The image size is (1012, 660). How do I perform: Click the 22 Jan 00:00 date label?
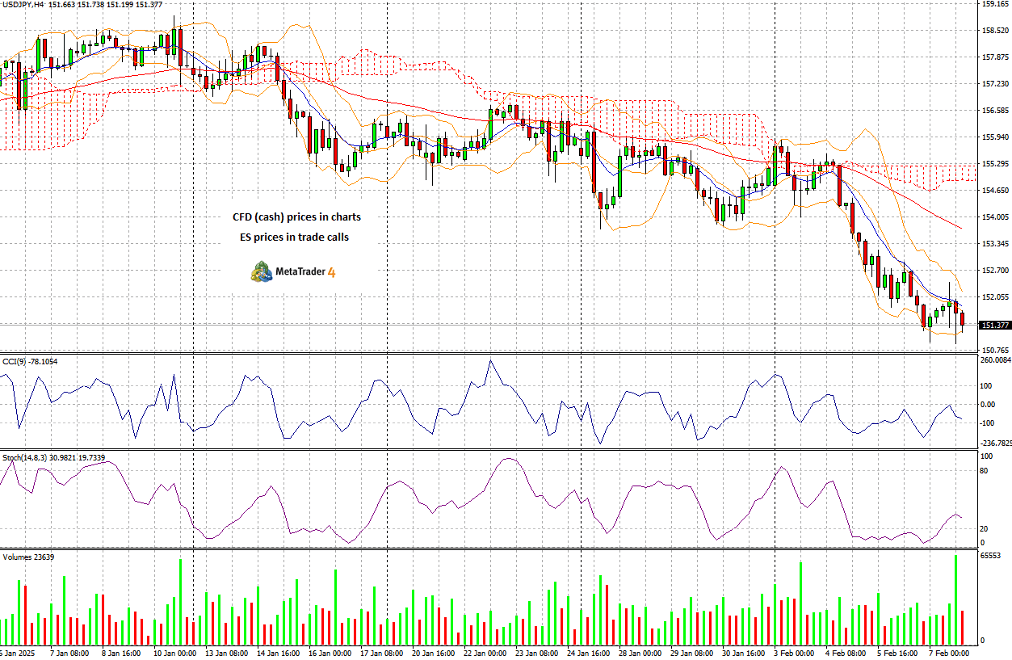click(485, 653)
